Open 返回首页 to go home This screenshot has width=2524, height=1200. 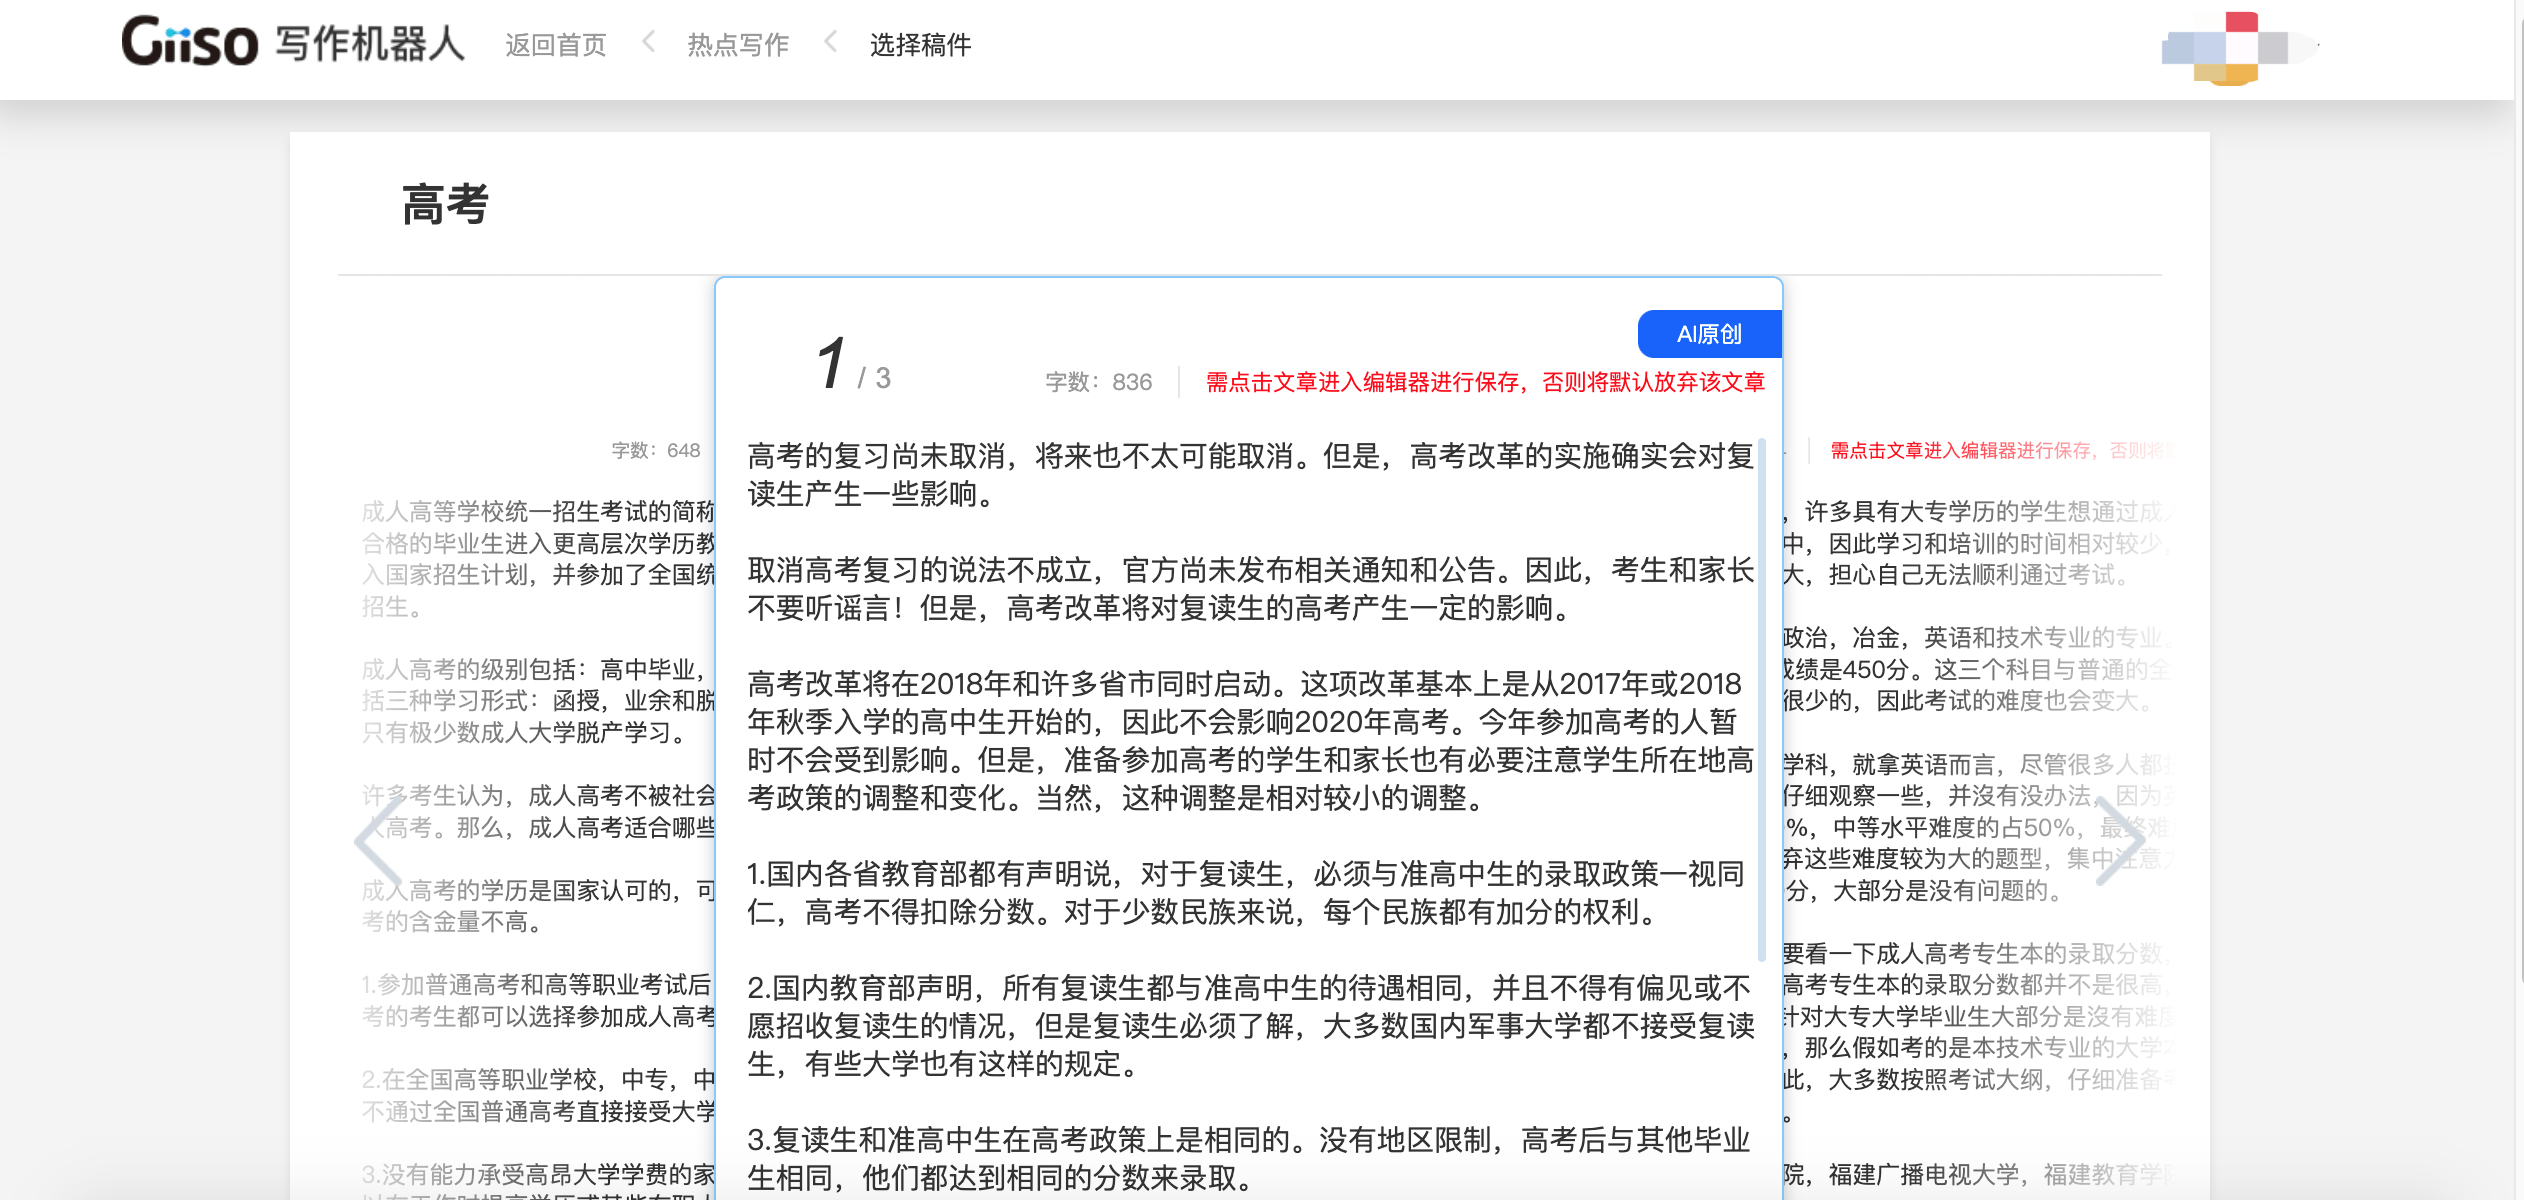pyautogui.click(x=556, y=44)
